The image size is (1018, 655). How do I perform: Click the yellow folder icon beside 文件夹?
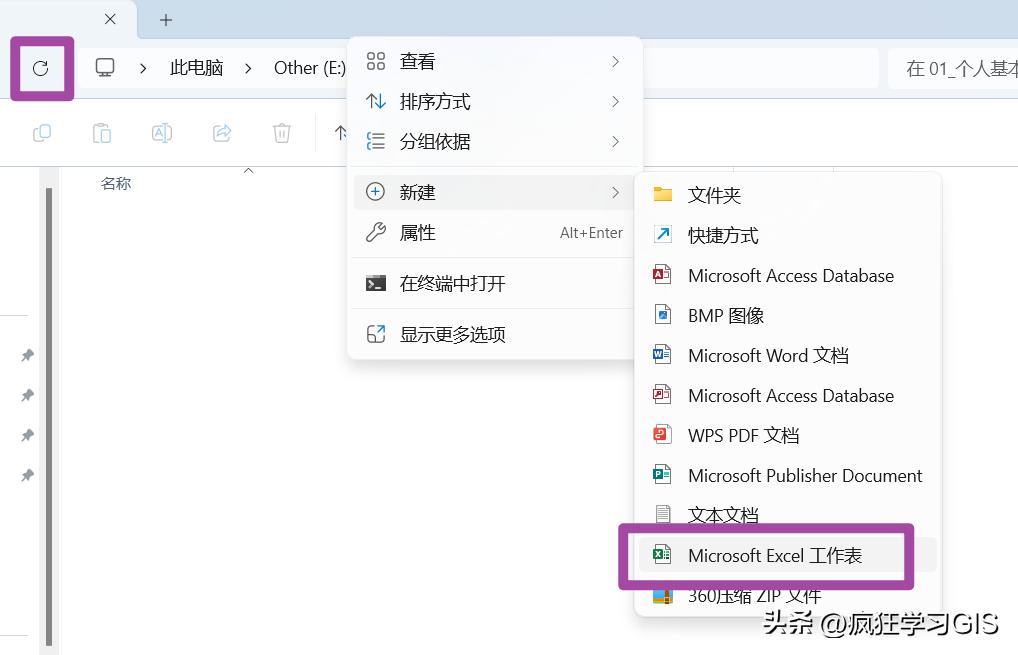point(662,194)
